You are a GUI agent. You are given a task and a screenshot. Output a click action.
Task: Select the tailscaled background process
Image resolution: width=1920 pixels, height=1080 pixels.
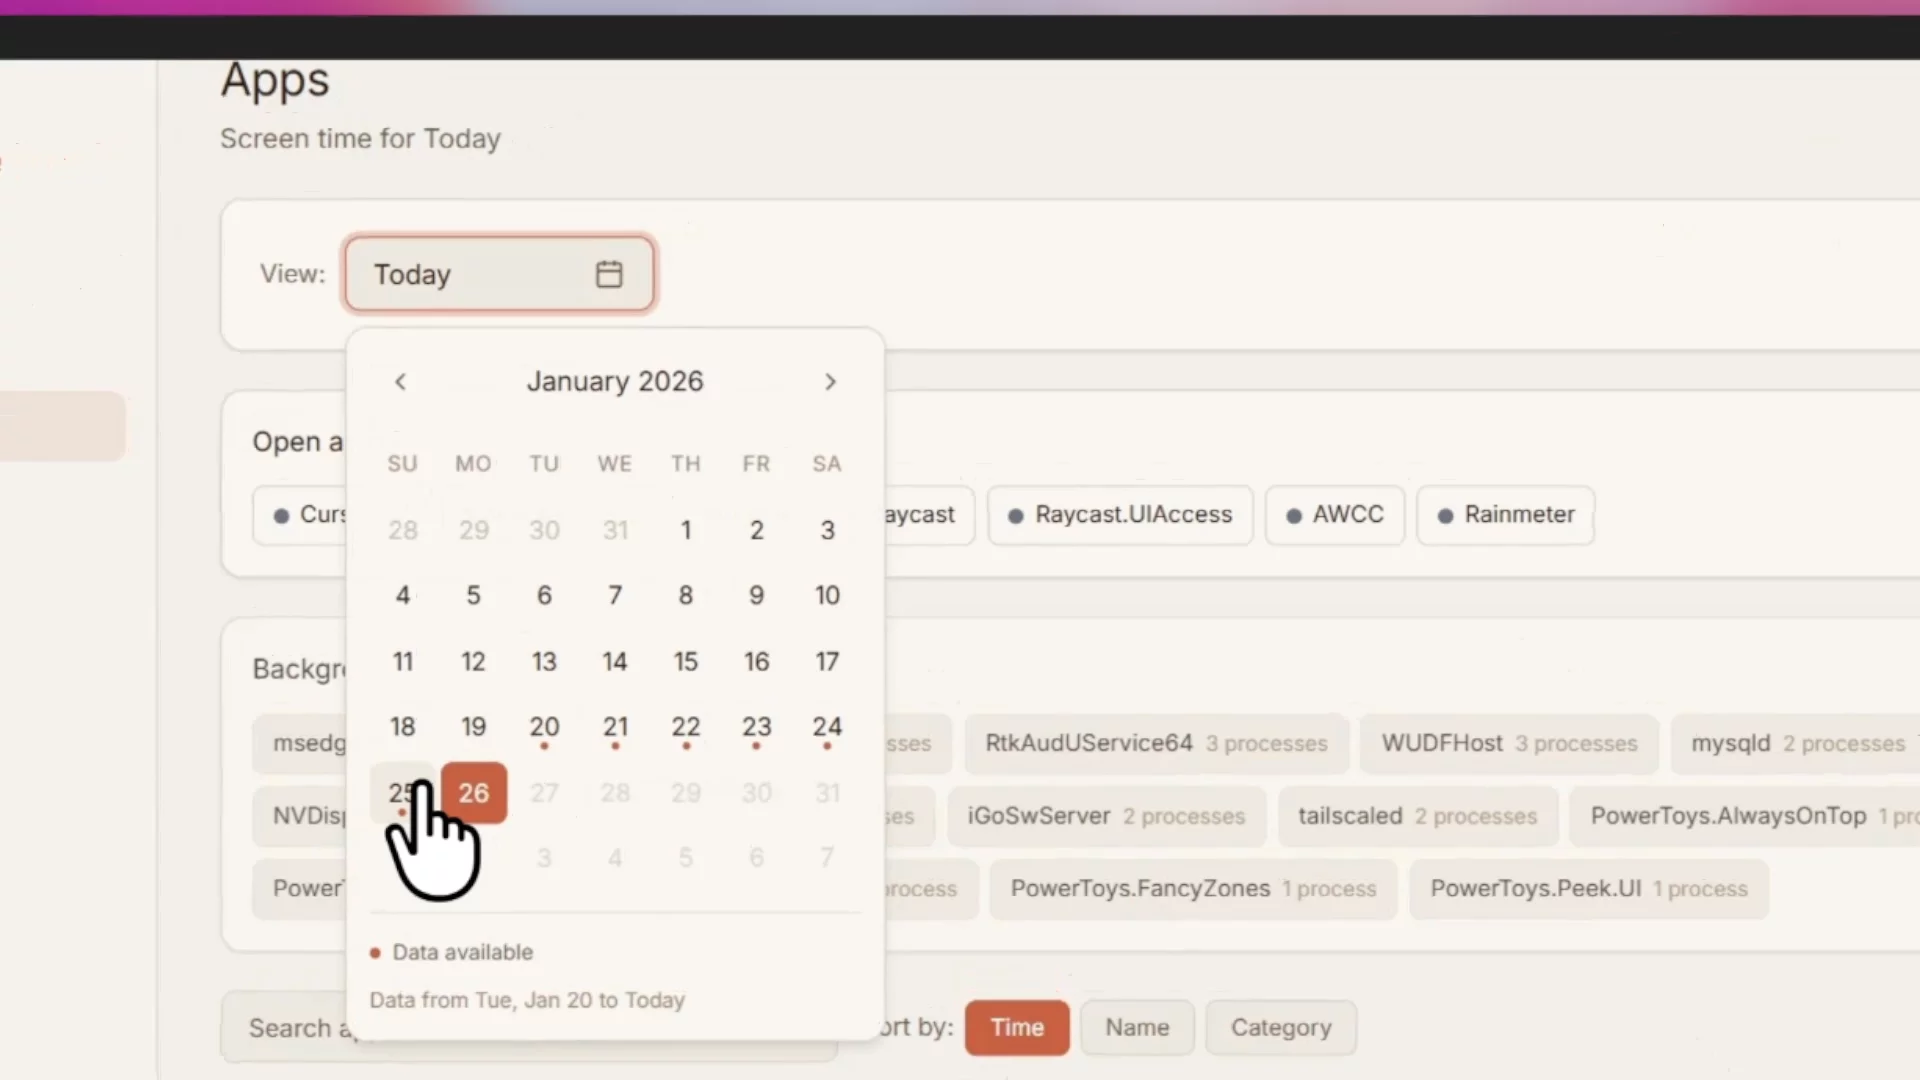pos(1417,816)
